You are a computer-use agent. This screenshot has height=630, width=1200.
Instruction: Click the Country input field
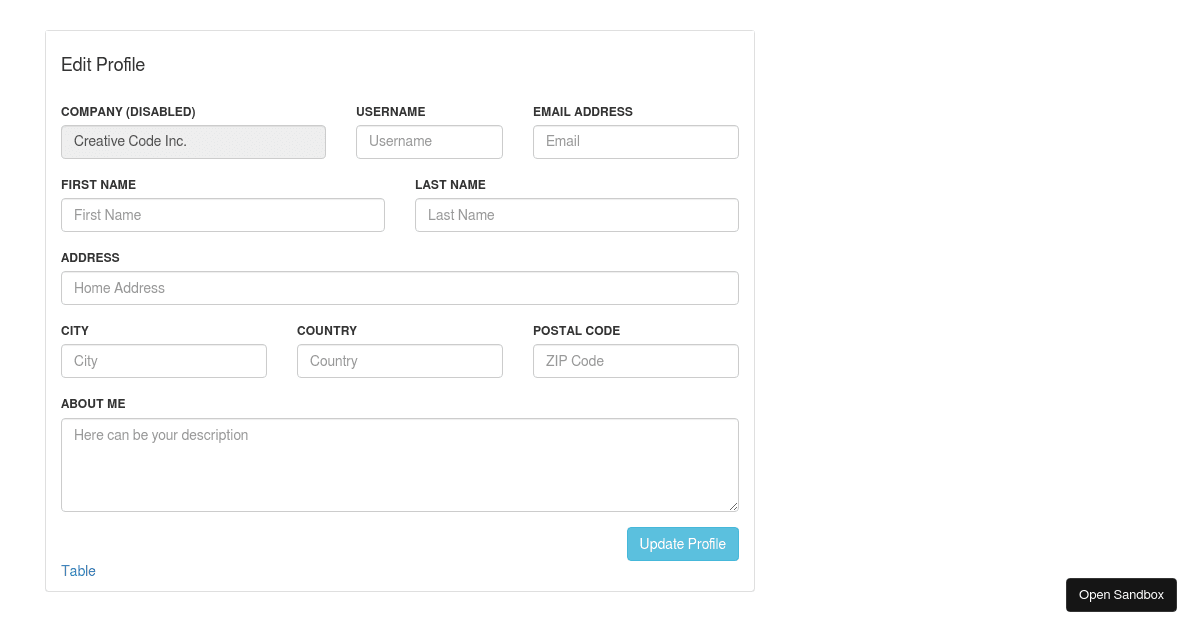pyautogui.click(x=399, y=360)
